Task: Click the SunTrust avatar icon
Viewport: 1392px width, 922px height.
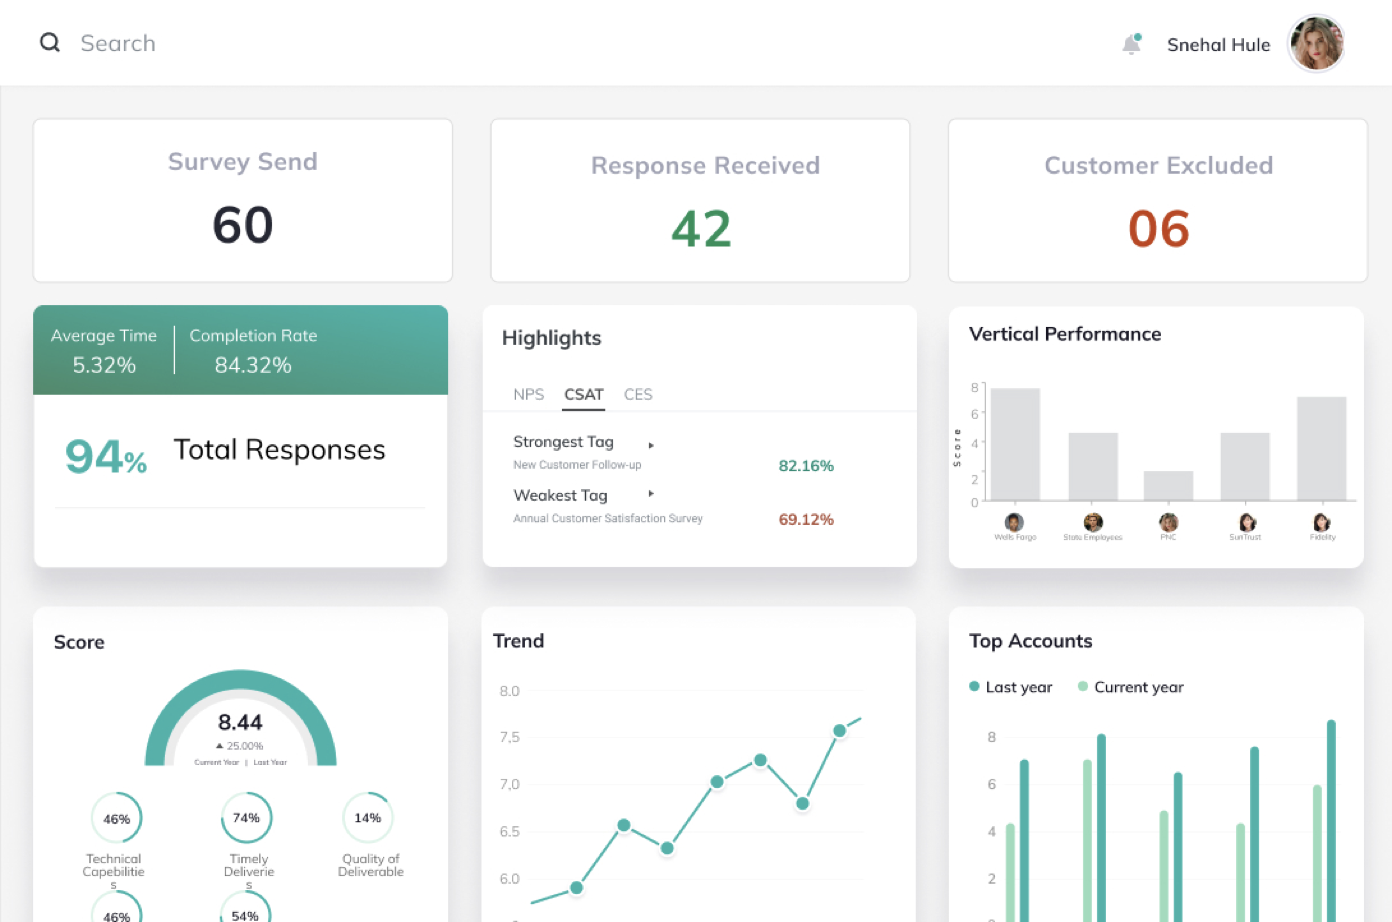Action: [1247, 522]
